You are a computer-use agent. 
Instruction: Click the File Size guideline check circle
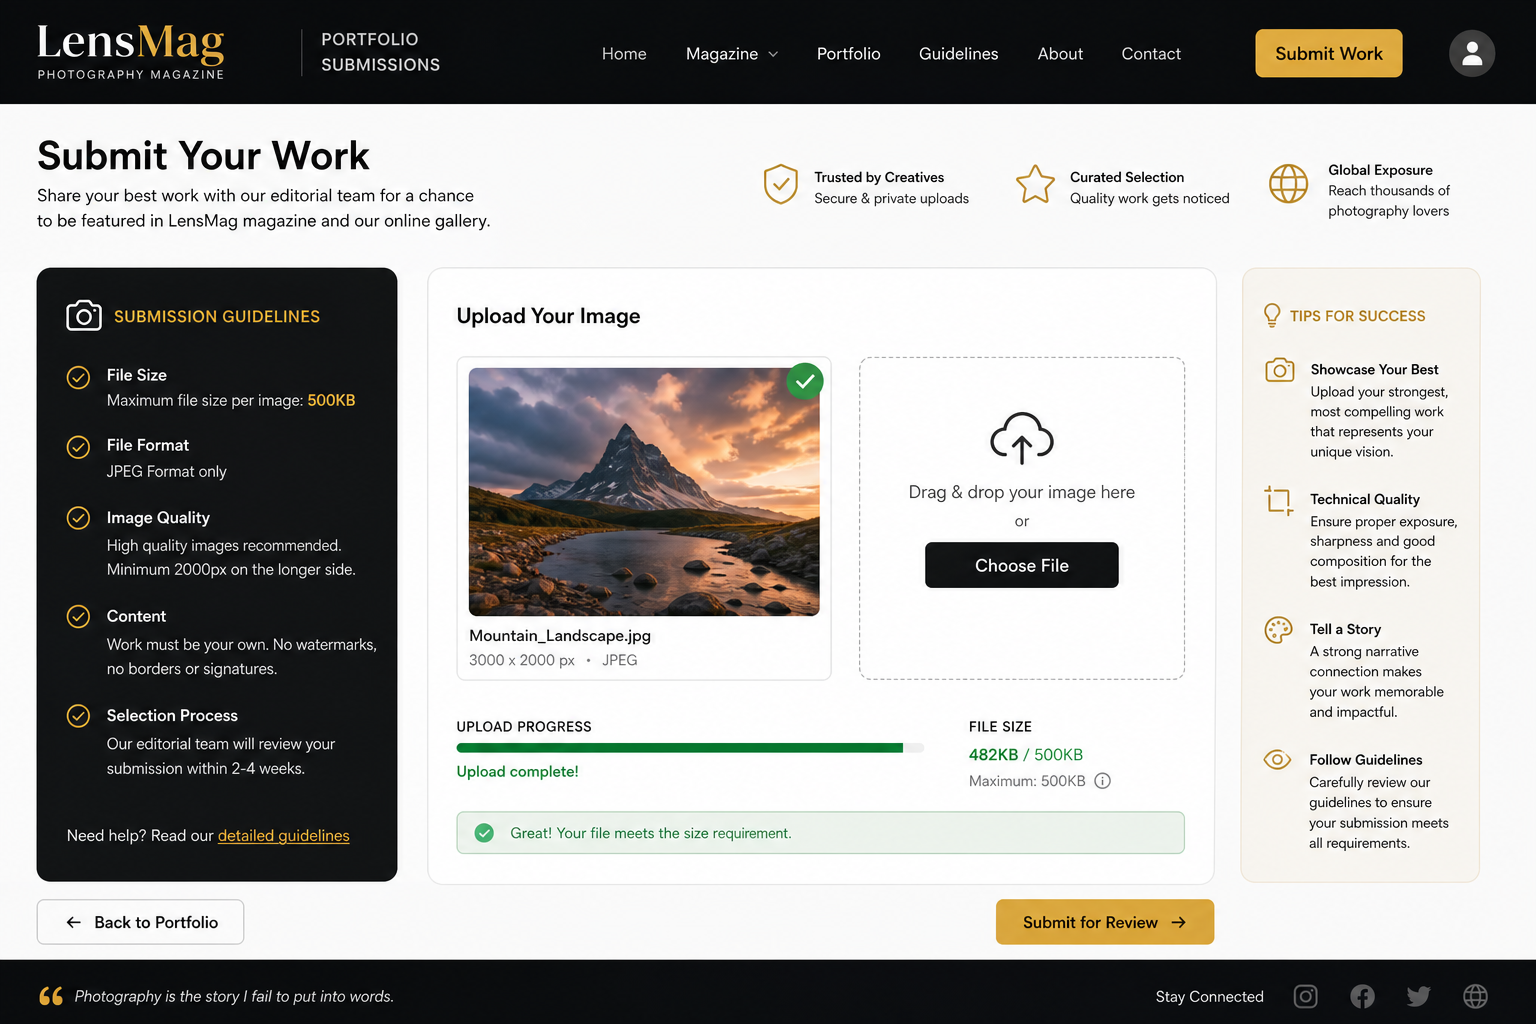pos(78,377)
